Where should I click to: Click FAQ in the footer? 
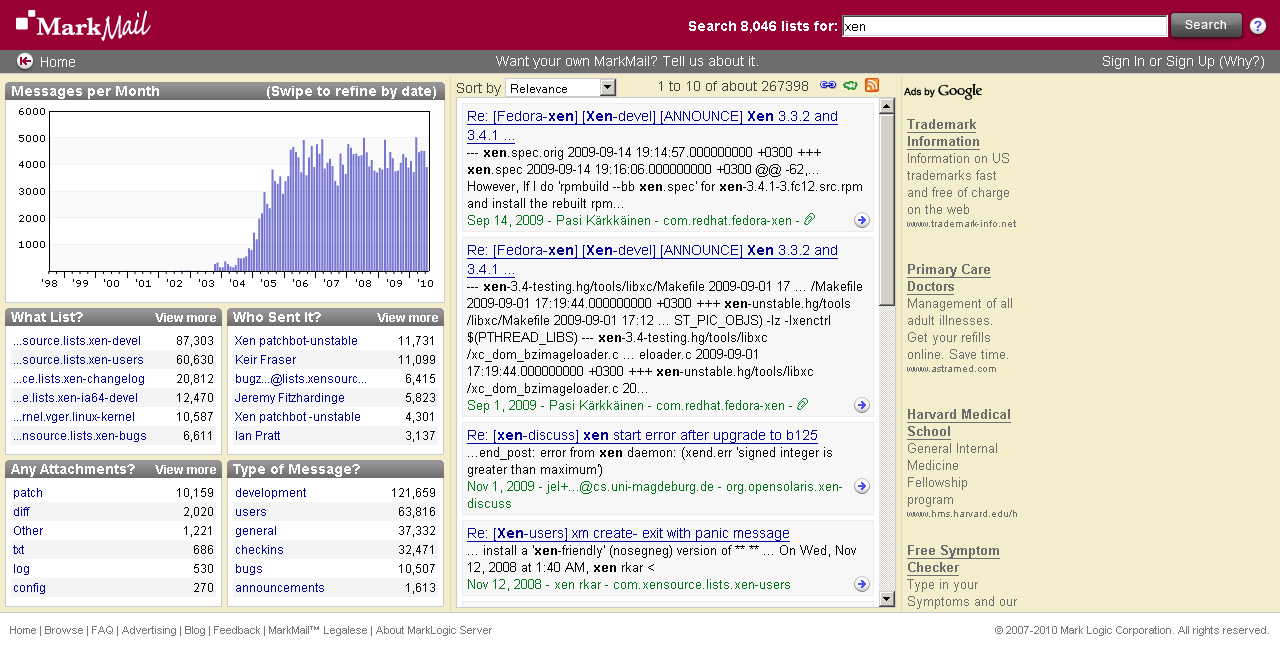pos(102,630)
